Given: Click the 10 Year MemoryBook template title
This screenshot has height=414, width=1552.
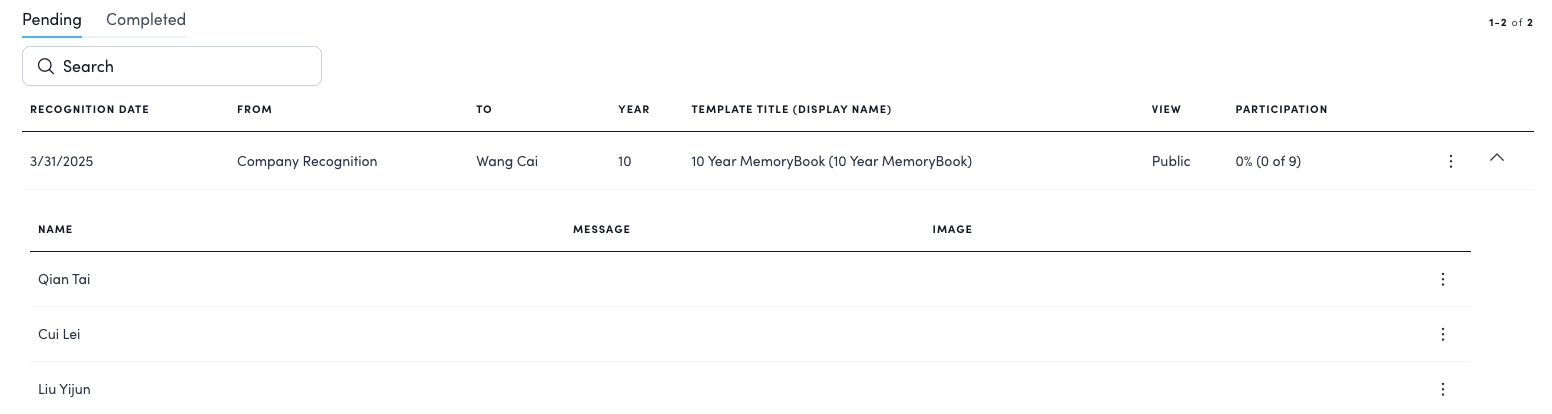Looking at the screenshot, I should click(831, 161).
